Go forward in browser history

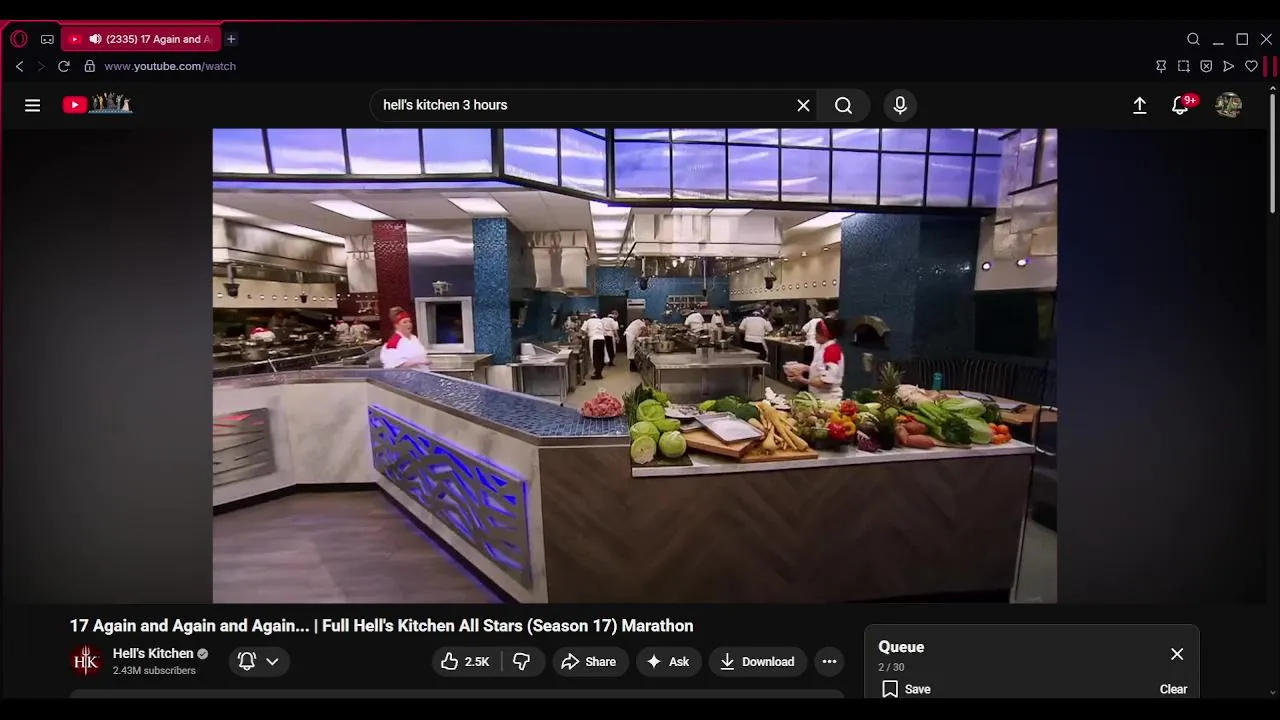(x=41, y=66)
